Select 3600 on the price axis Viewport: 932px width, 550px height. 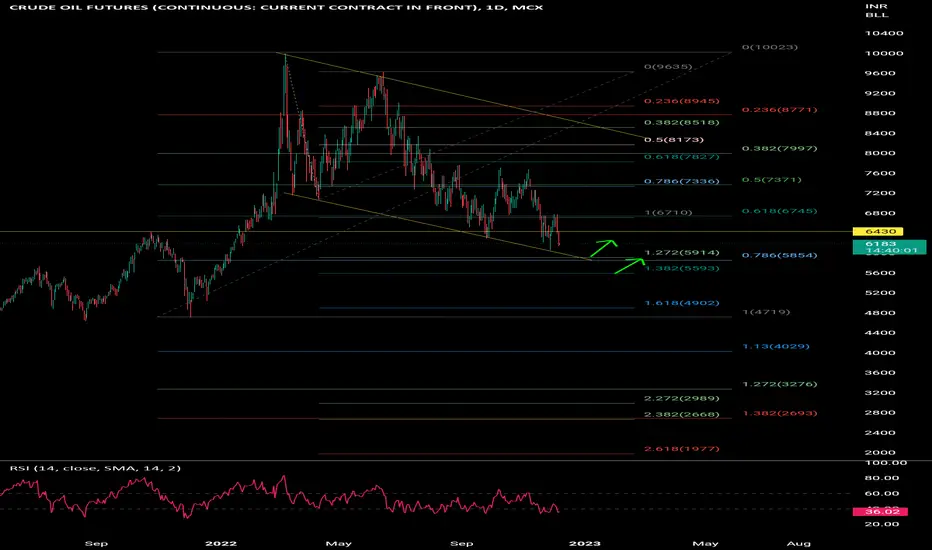click(880, 373)
